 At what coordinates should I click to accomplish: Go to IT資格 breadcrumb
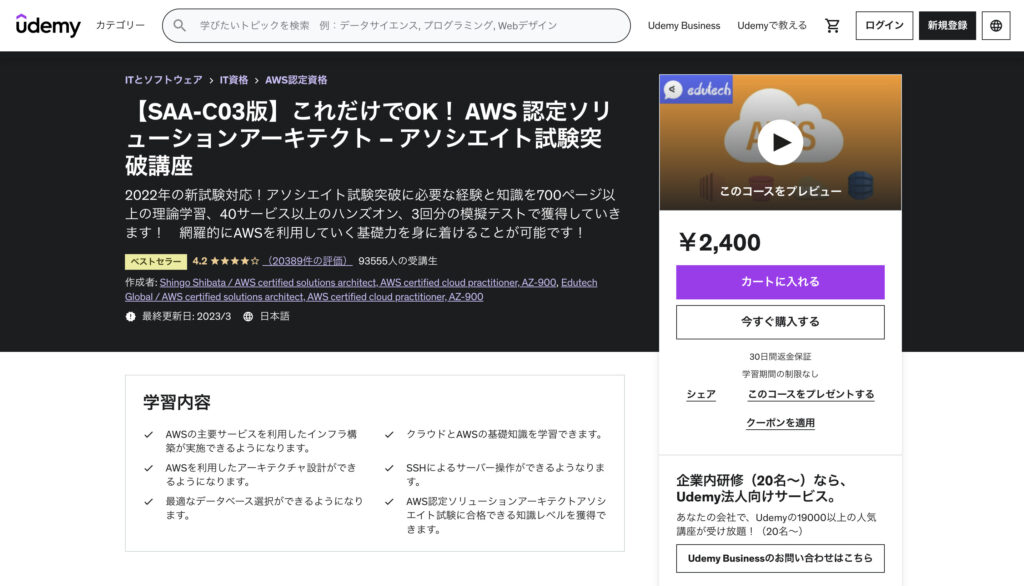point(234,80)
